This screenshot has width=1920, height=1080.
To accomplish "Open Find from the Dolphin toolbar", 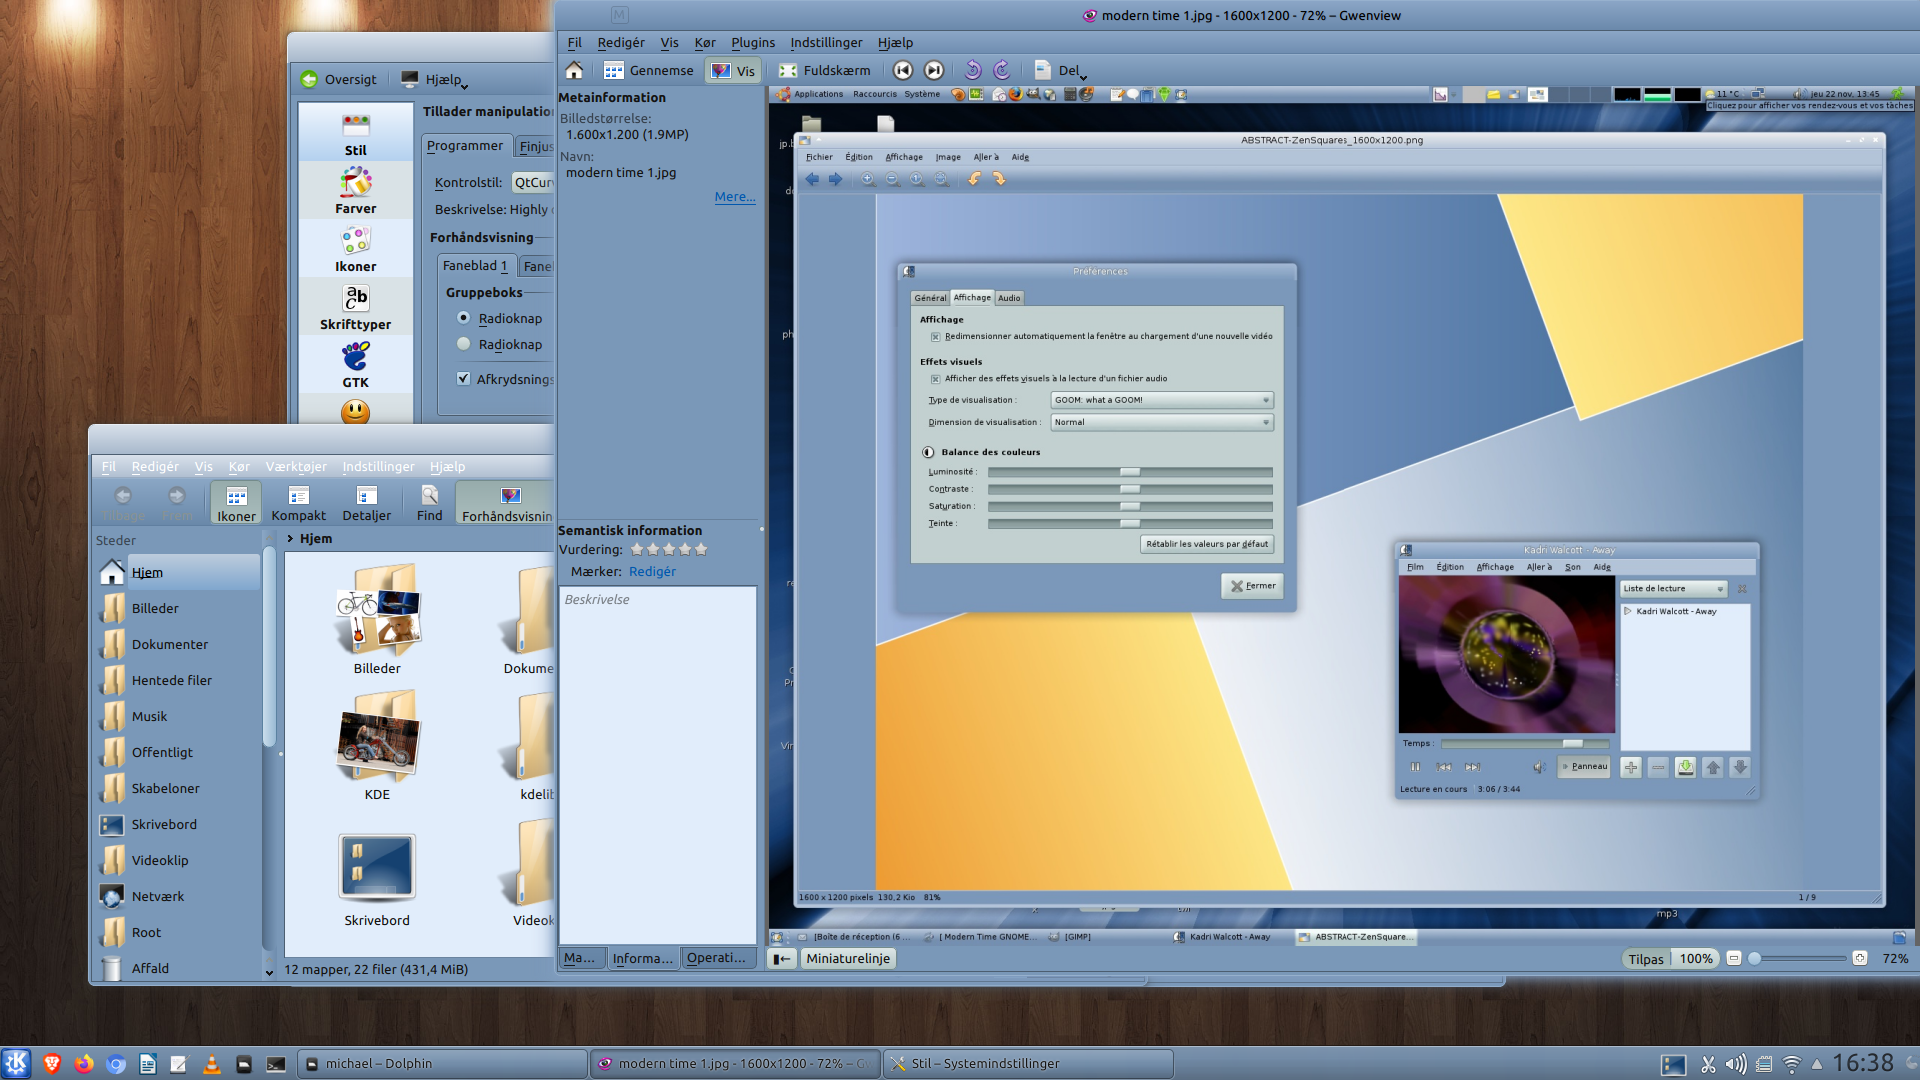I will pos(428,502).
